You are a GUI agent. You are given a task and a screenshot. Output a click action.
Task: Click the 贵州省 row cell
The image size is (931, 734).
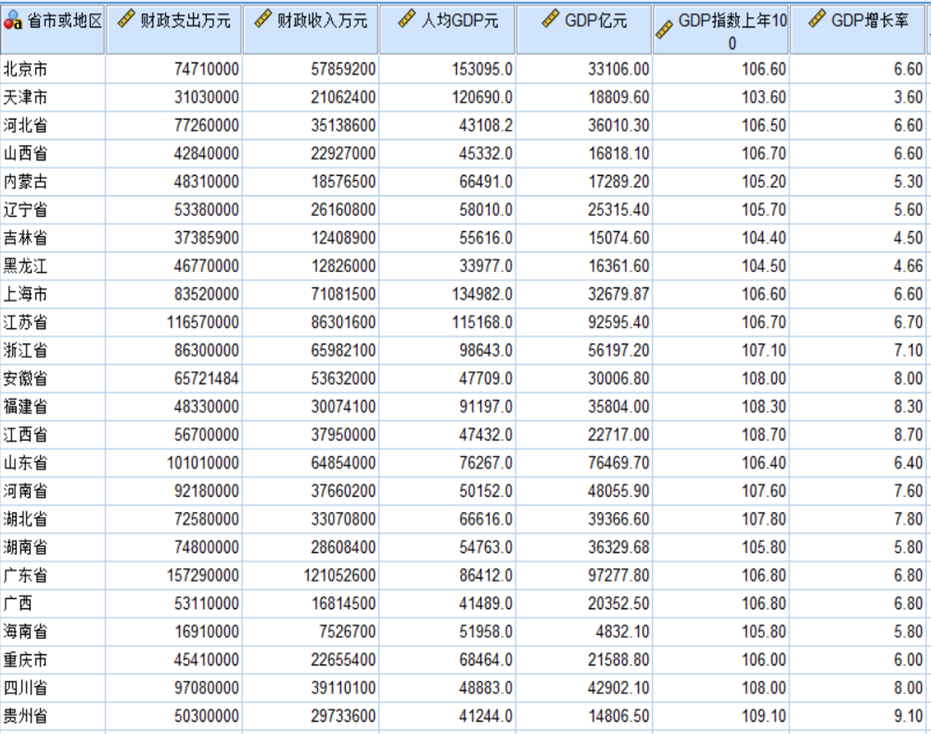point(53,716)
